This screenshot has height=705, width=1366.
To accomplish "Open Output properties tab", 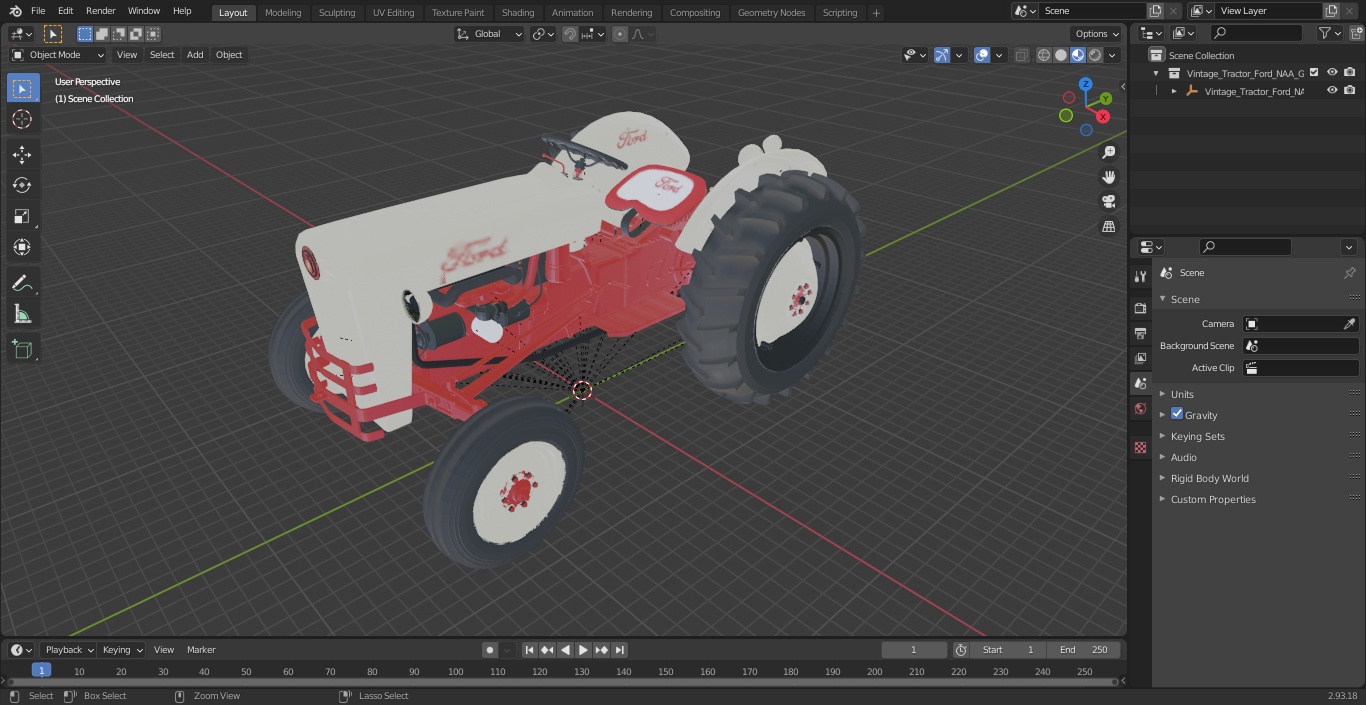I will tap(1140, 333).
